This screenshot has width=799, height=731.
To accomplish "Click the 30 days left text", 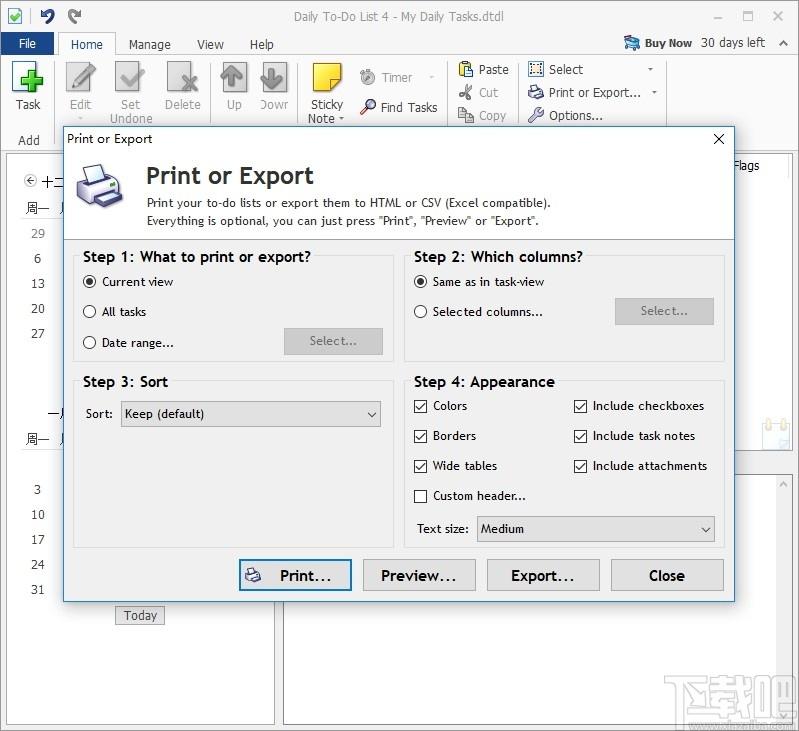I will (x=732, y=43).
